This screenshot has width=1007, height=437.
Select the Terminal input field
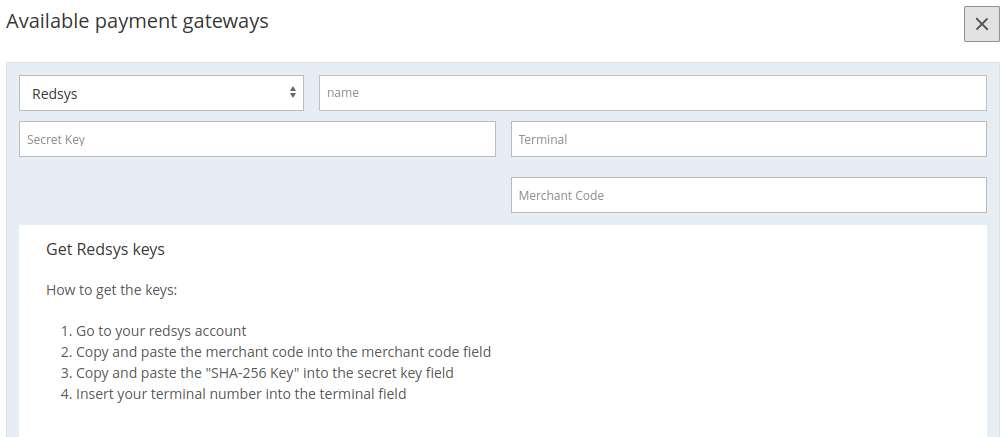(749, 139)
